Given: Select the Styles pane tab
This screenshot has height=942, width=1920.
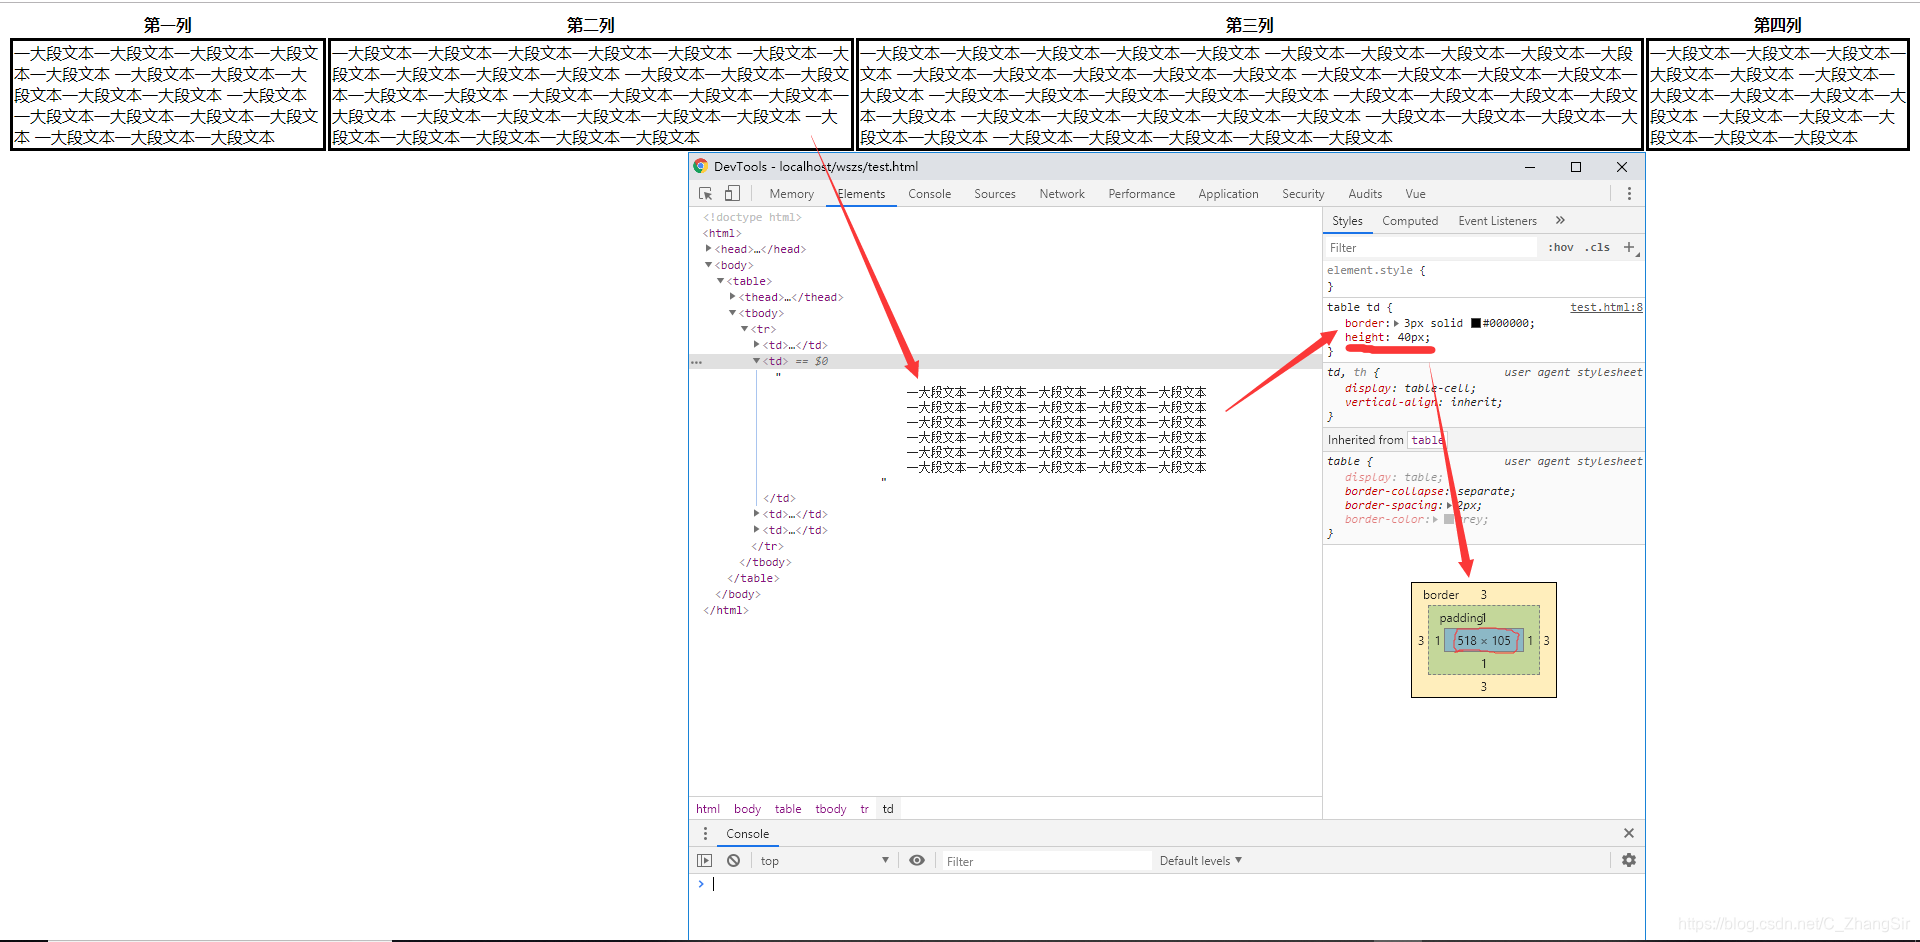Looking at the screenshot, I should point(1347,221).
